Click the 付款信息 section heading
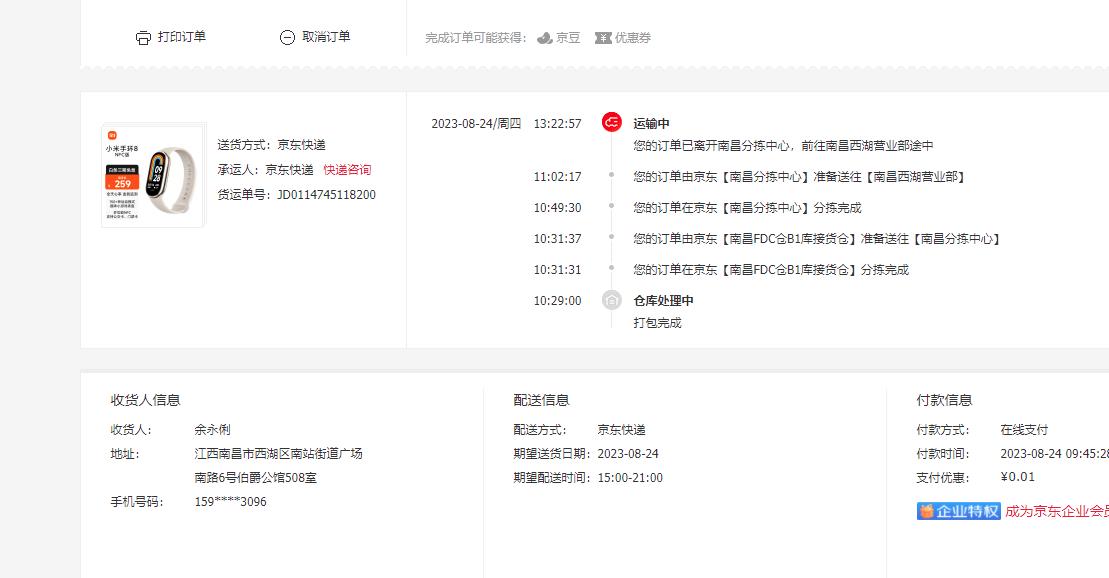The width and height of the screenshot is (1109, 578). click(944, 400)
